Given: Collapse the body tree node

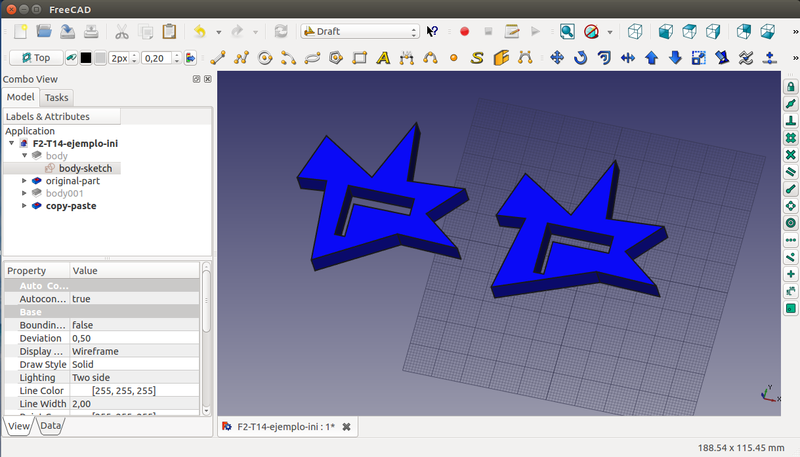Looking at the screenshot, I should (x=24, y=156).
